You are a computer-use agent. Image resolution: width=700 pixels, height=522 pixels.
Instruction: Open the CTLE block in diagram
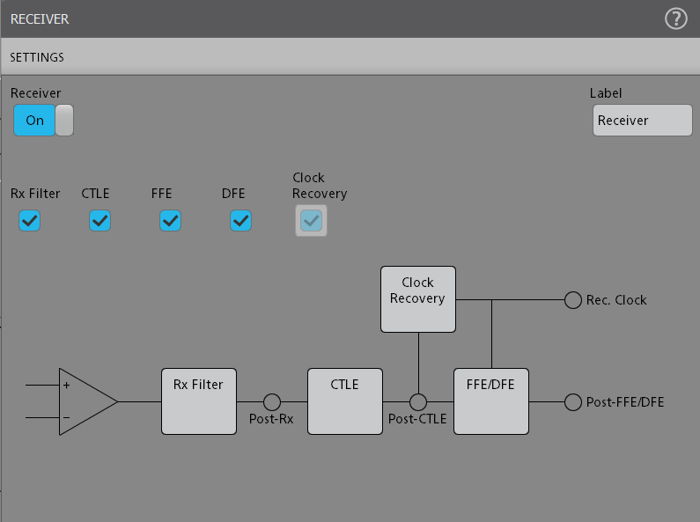pyautogui.click(x=345, y=401)
